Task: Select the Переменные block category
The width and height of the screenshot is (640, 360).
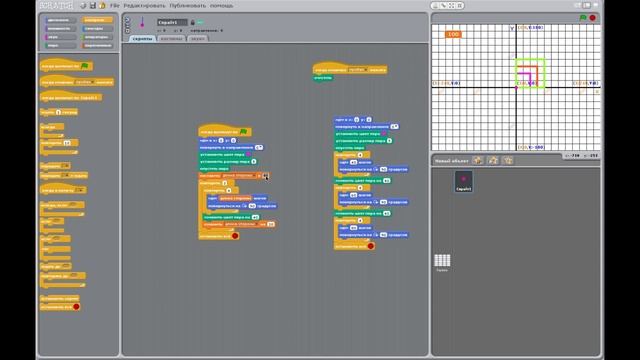Action: click(x=97, y=46)
